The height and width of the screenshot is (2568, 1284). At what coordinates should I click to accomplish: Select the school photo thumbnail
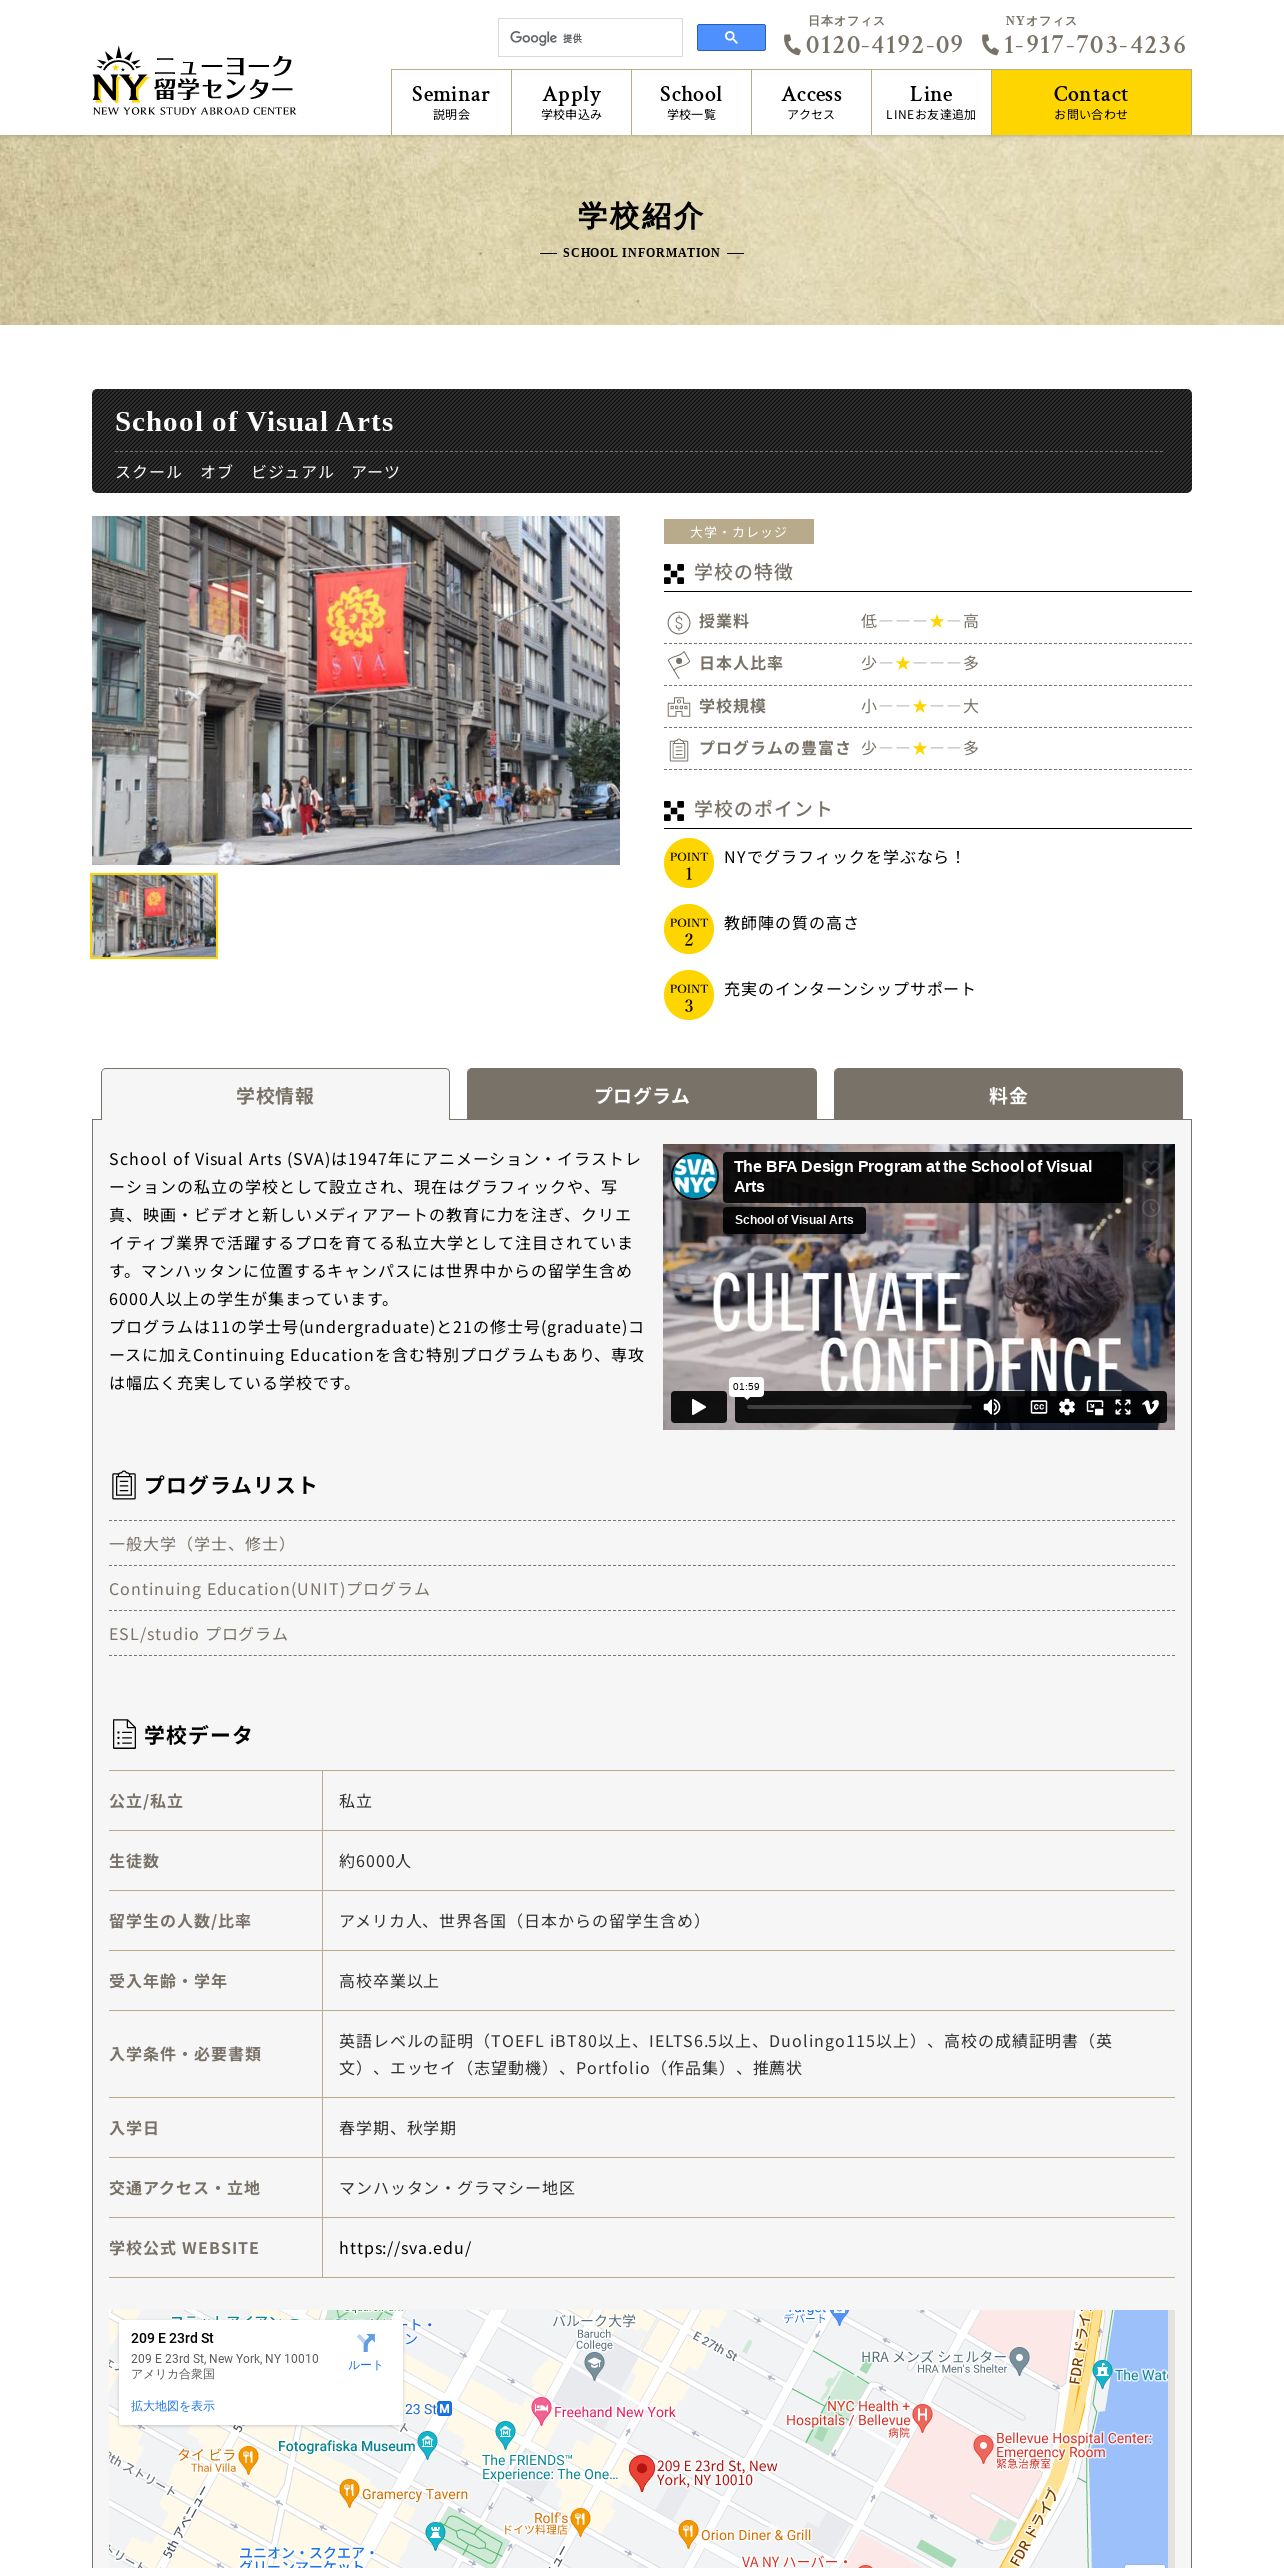coord(154,916)
